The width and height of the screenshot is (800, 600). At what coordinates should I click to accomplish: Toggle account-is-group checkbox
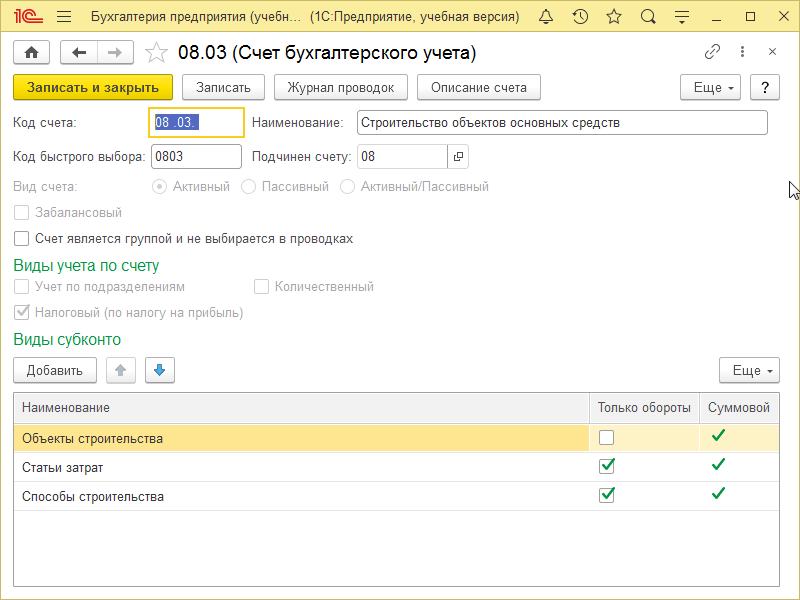pos(21,239)
